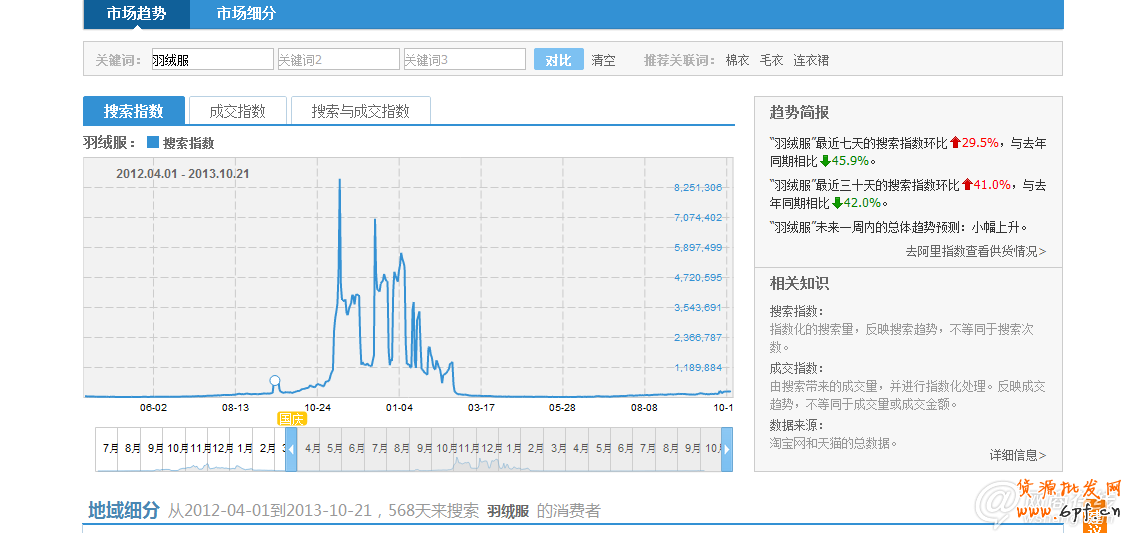The image size is (1131, 533).
Task: Click the recommended keyword 连衣裙
Action: 811,60
